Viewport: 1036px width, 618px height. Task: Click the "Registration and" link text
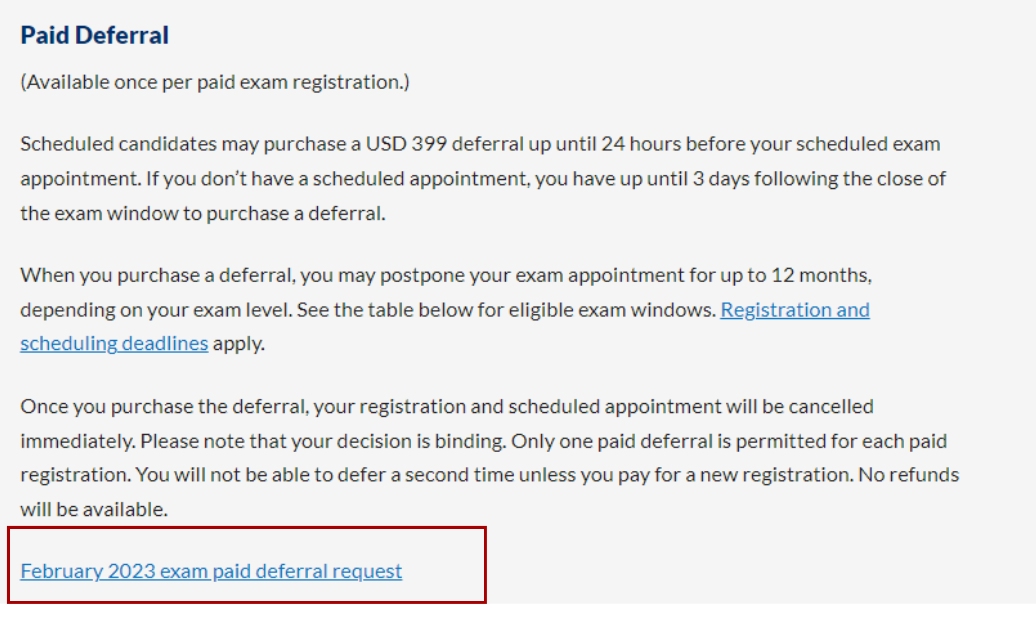click(x=795, y=309)
